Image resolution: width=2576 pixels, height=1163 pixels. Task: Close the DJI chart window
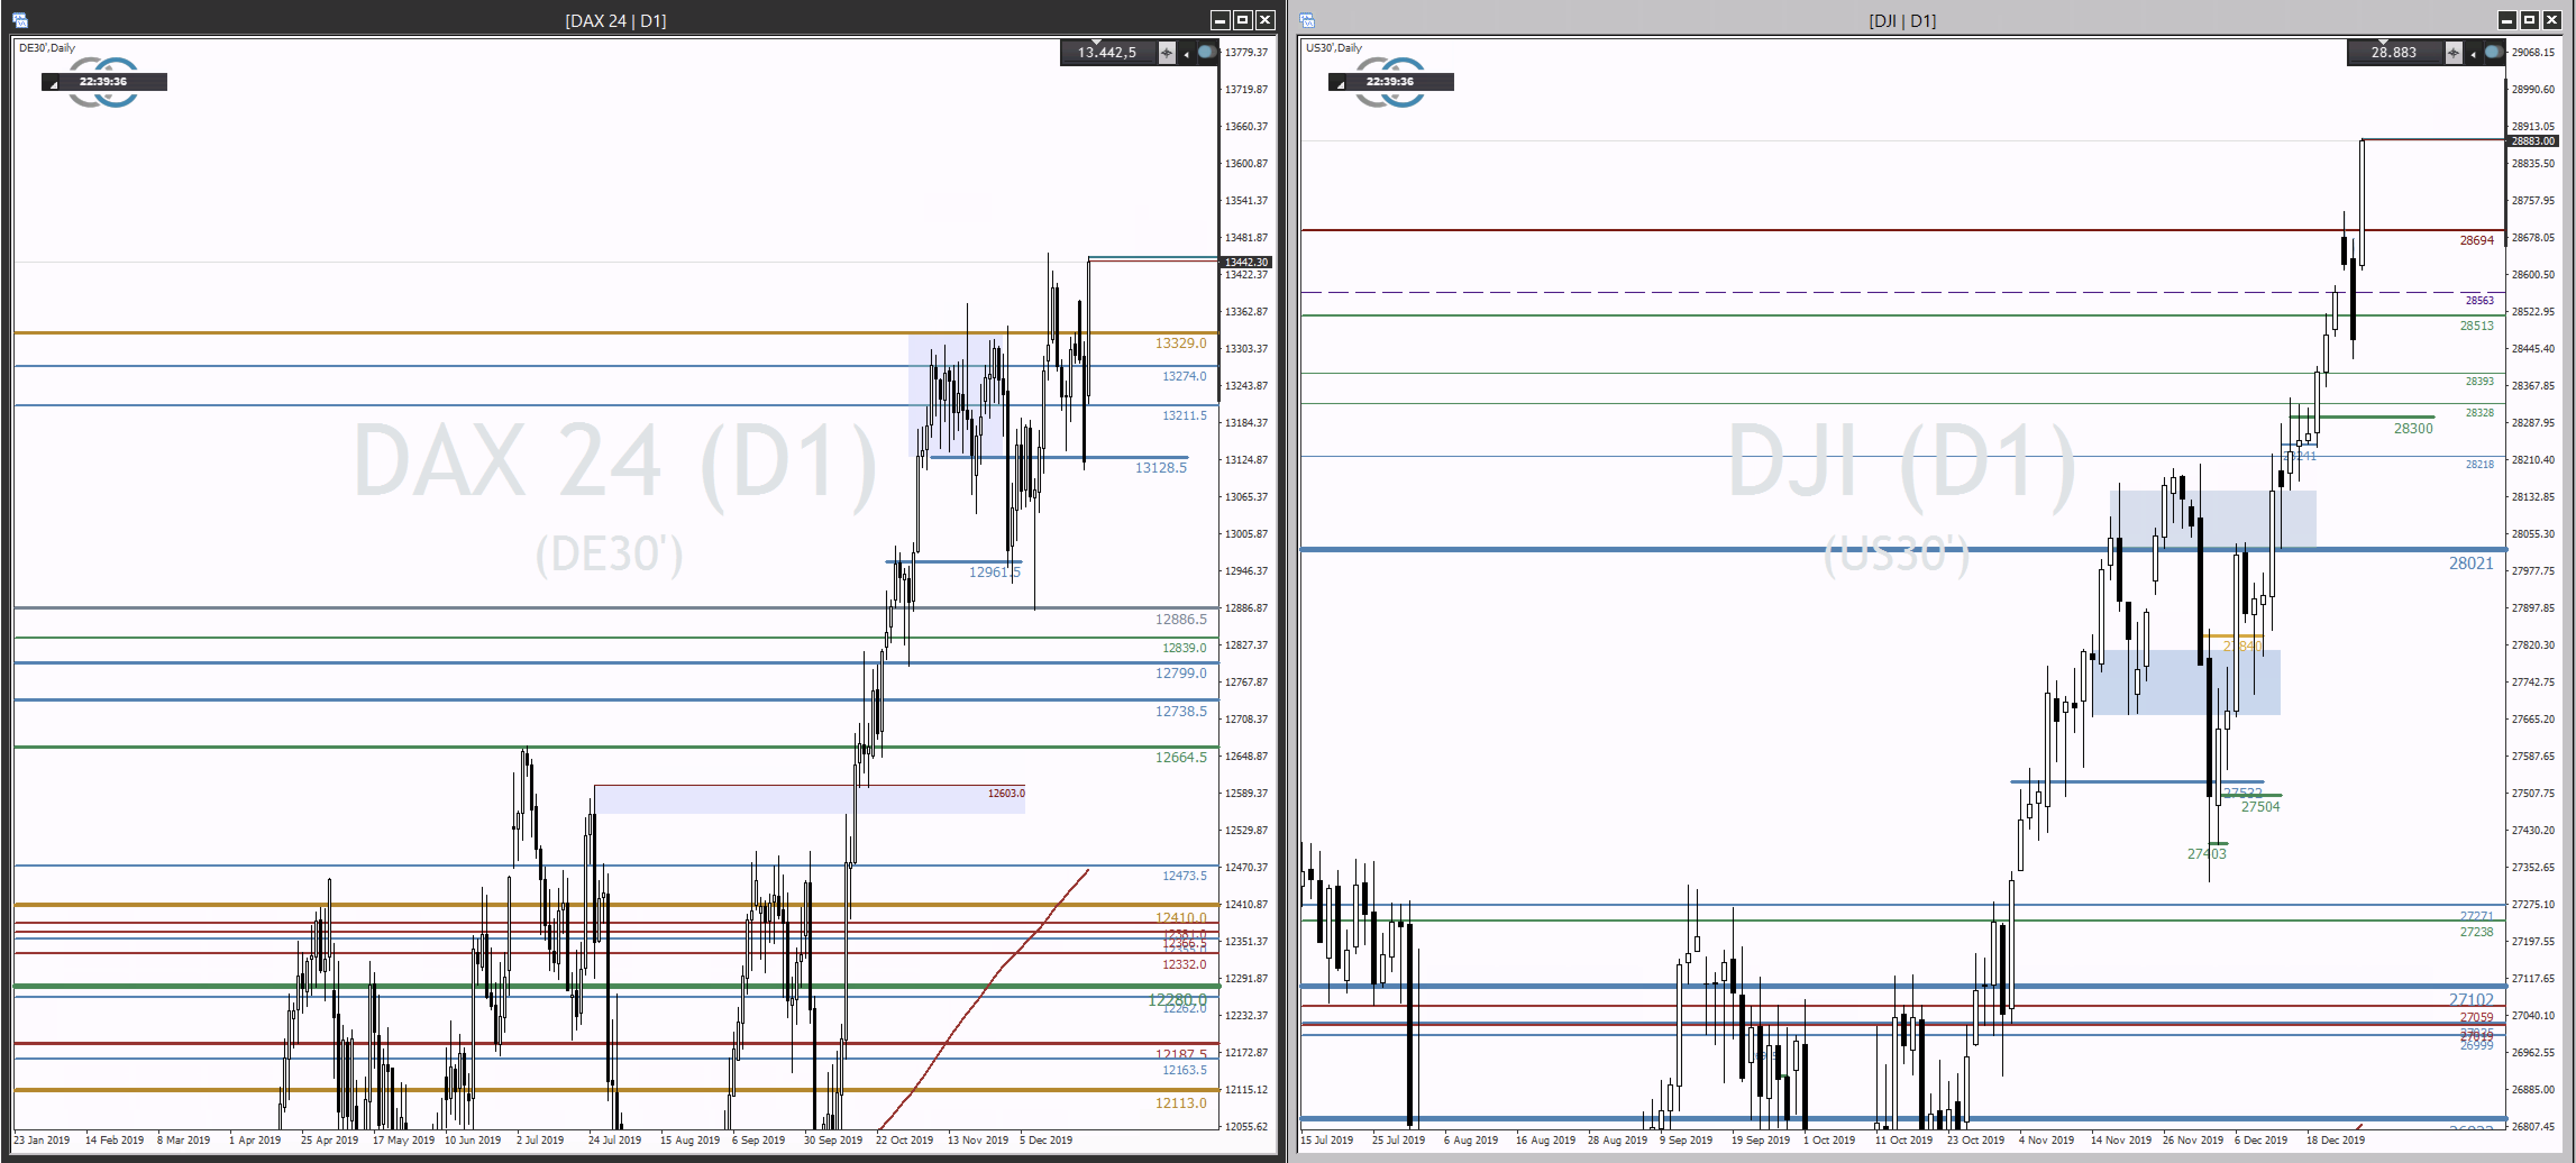2552,20
